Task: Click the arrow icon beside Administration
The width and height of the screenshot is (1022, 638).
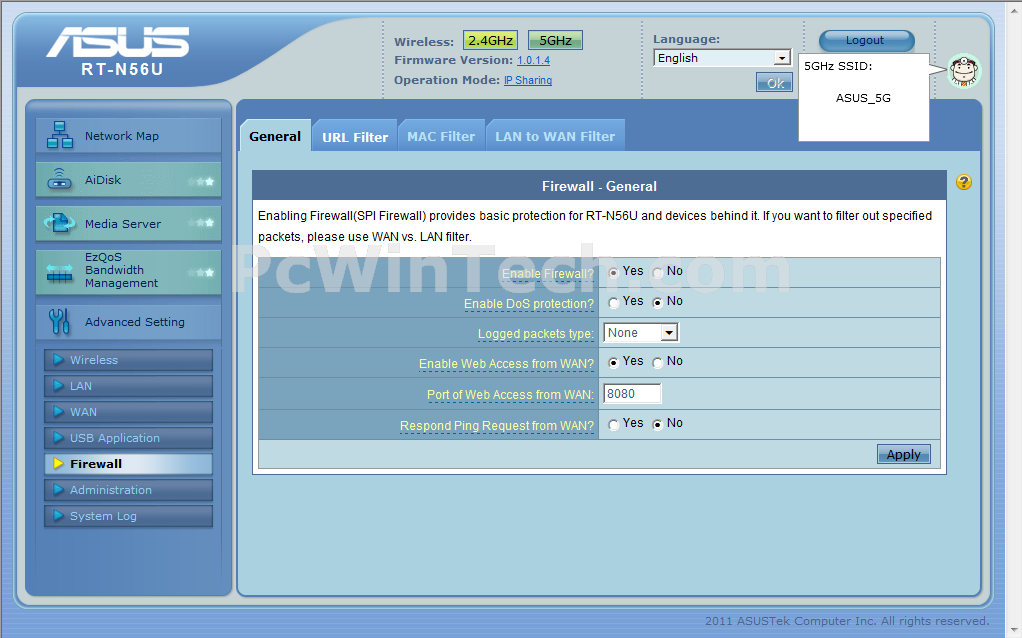Action: click(x=58, y=490)
